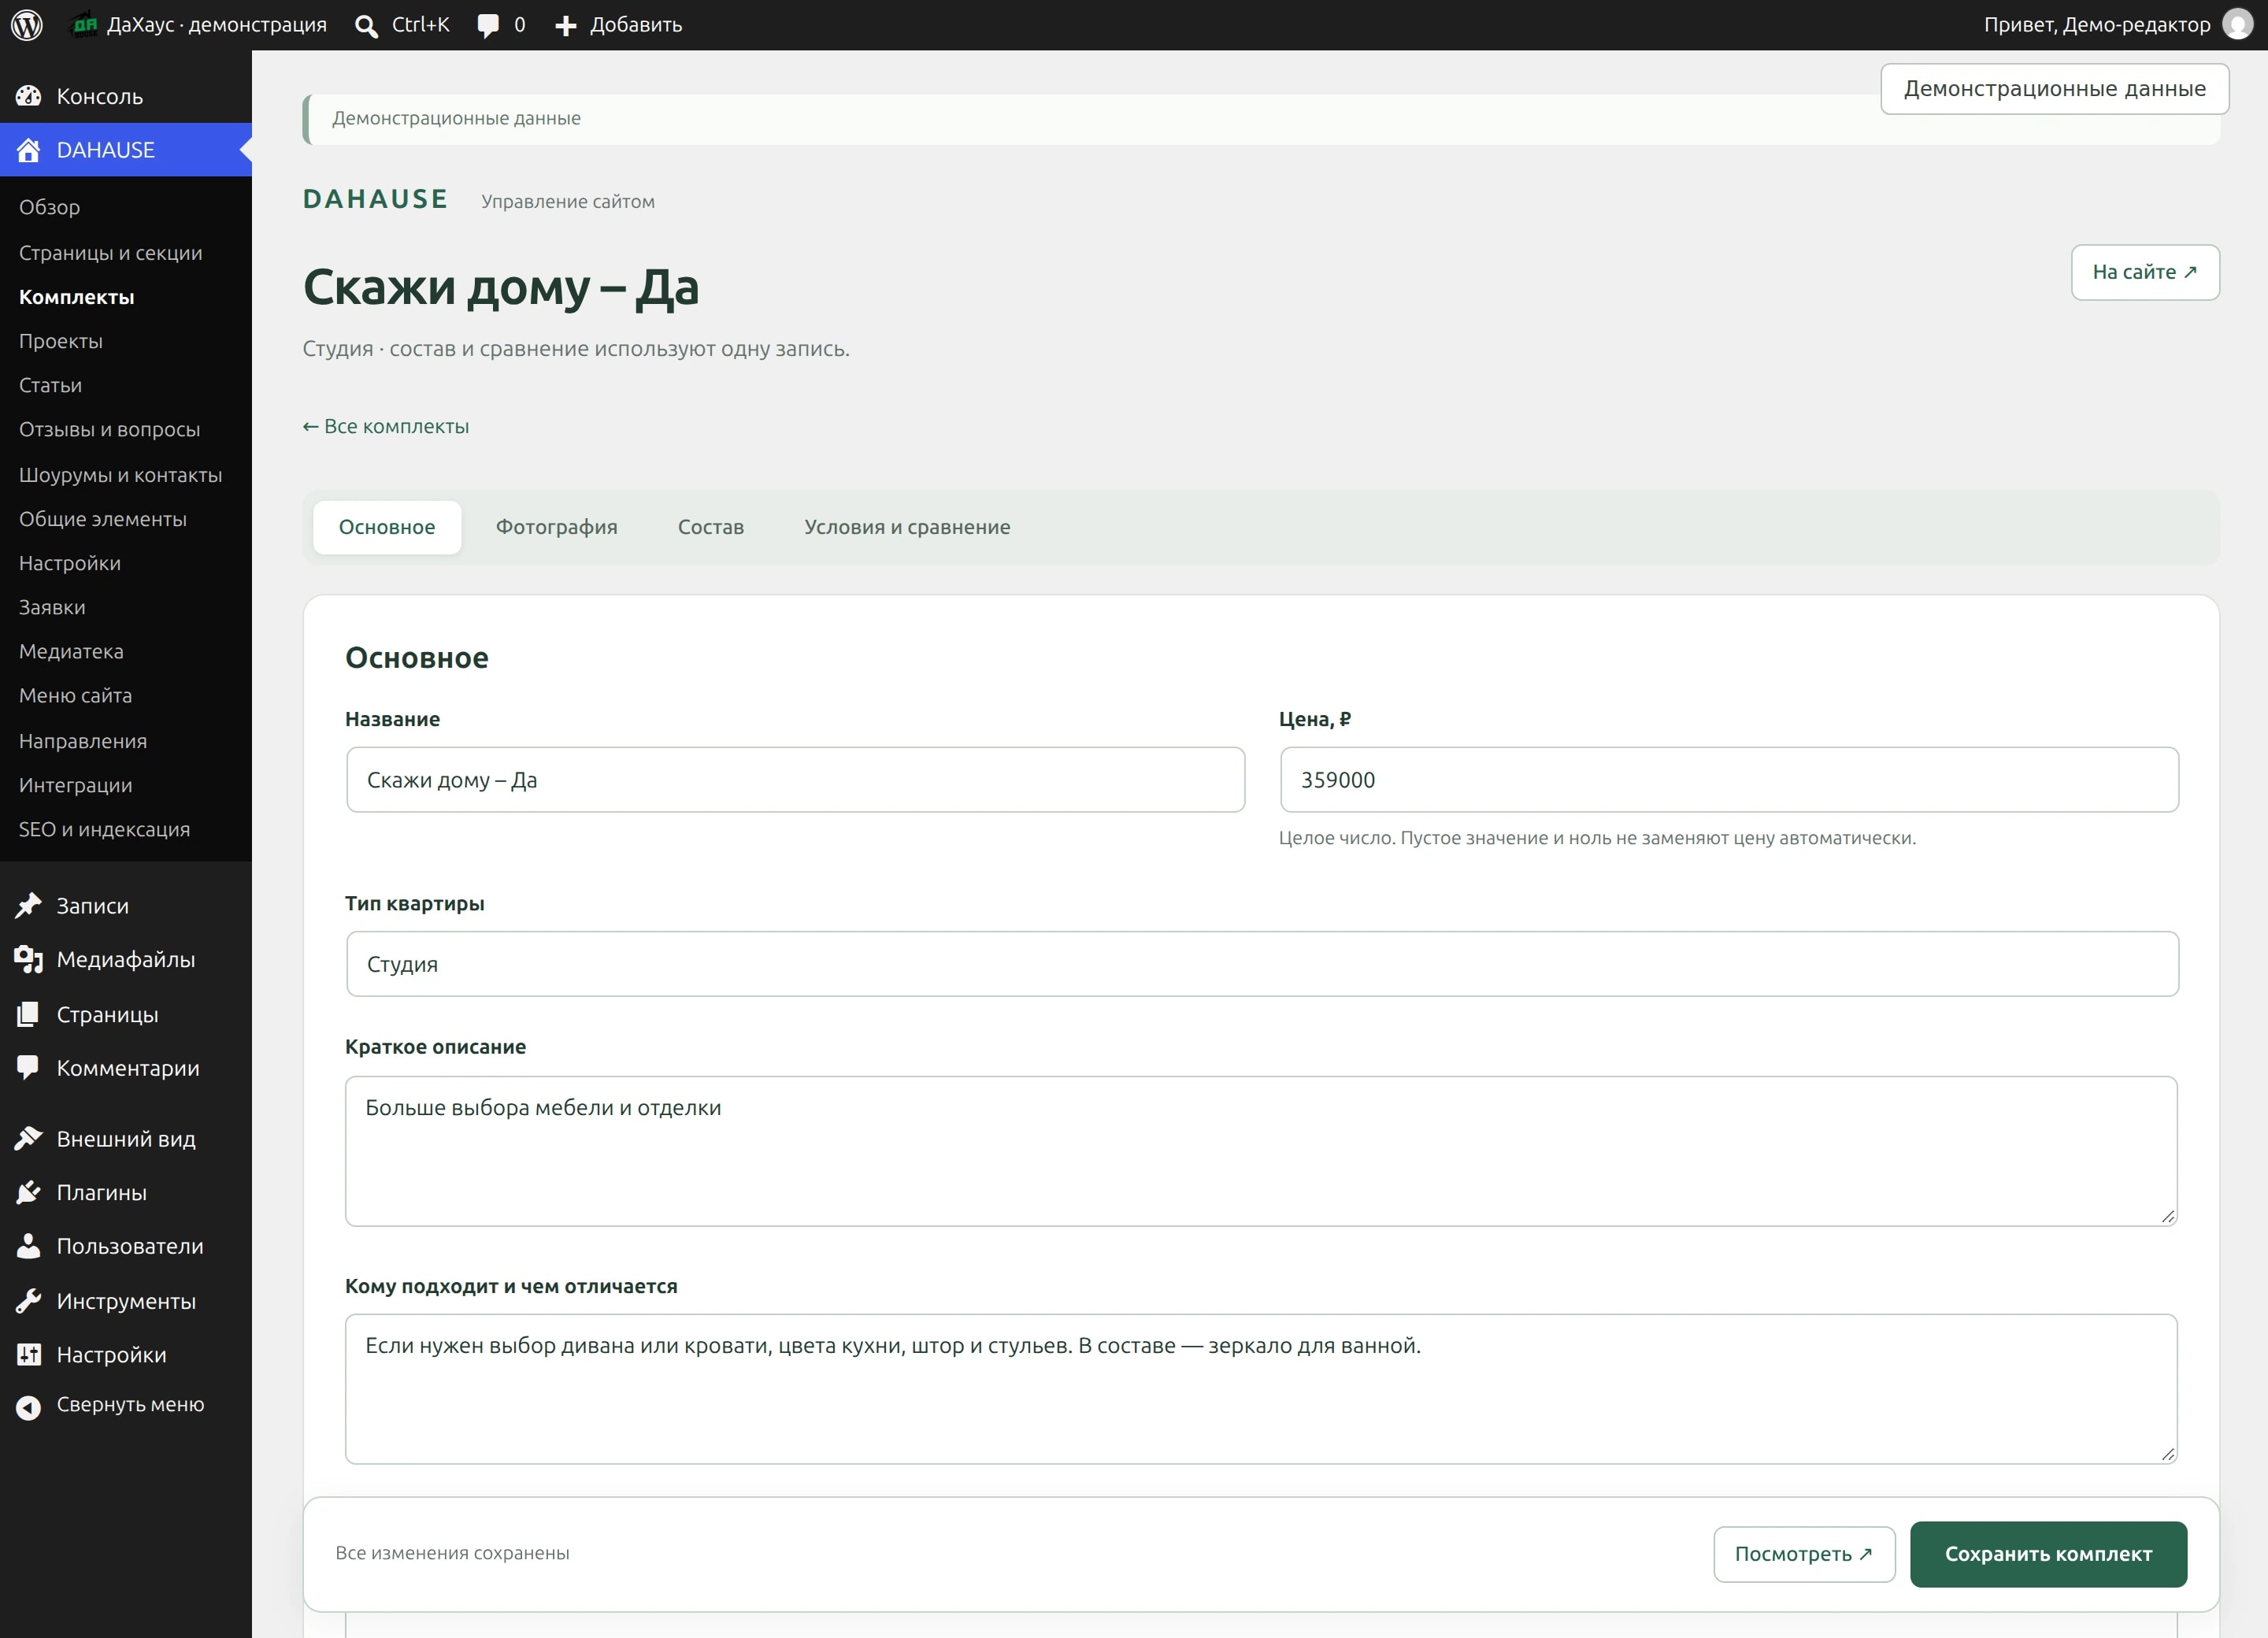Open Обзор in DAHAUSE submenu
Image resolution: width=2268 pixels, height=1638 pixels.
(x=50, y=207)
